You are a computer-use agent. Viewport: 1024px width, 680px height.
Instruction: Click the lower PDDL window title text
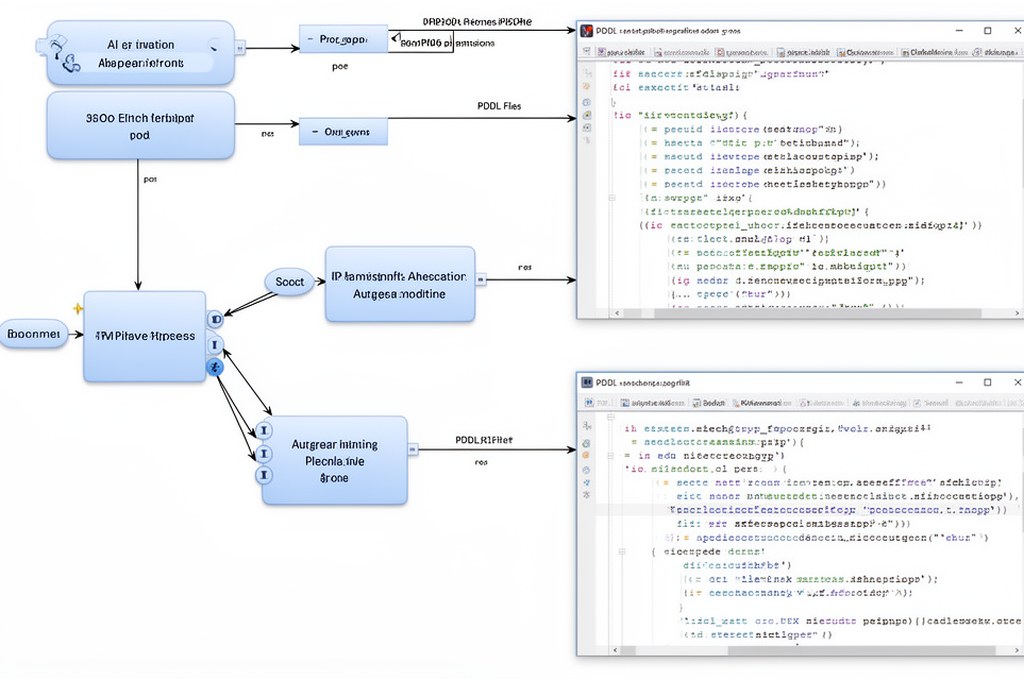point(643,382)
